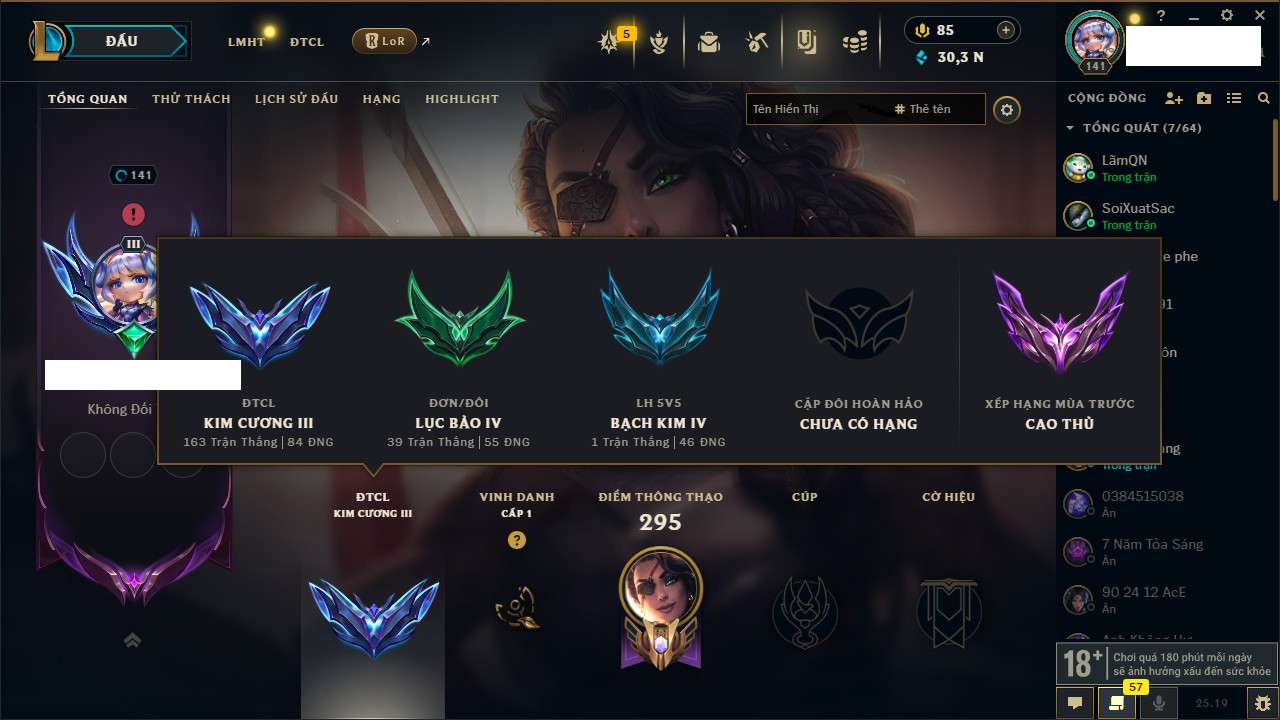Click the add friend icon
This screenshot has width=1280, height=720.
pyautogui.click(x=1174, y=98)
